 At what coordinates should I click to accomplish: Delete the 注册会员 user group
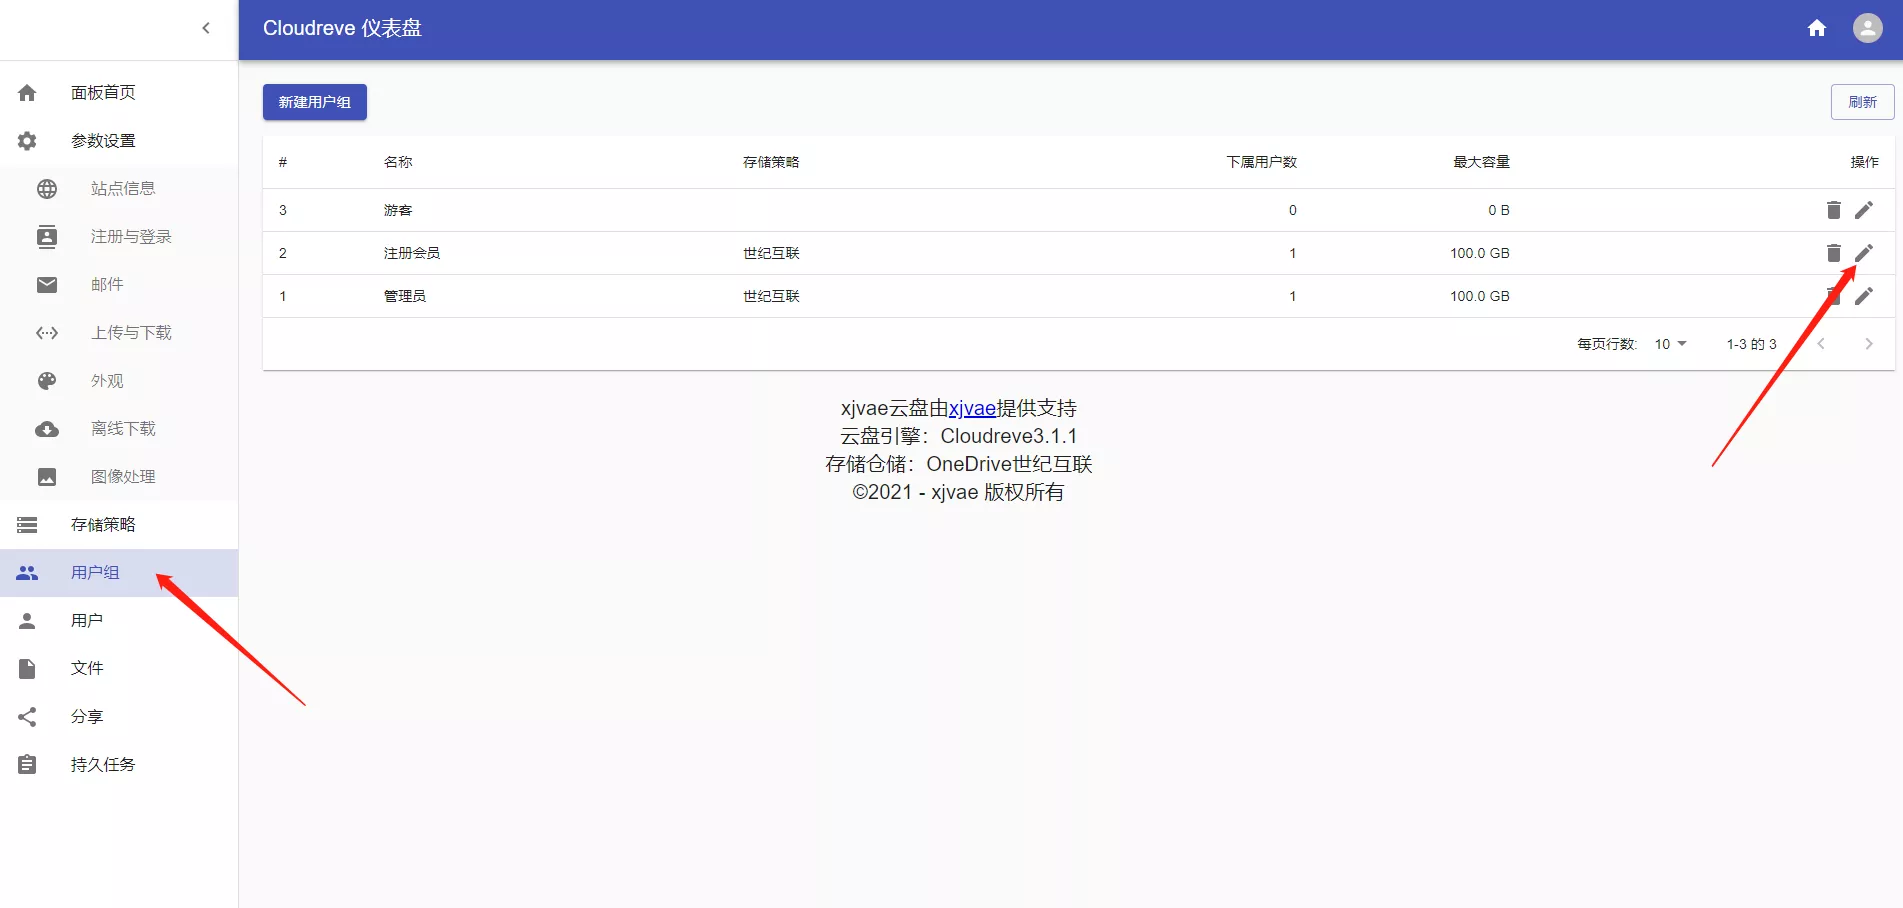(1833, 253)
